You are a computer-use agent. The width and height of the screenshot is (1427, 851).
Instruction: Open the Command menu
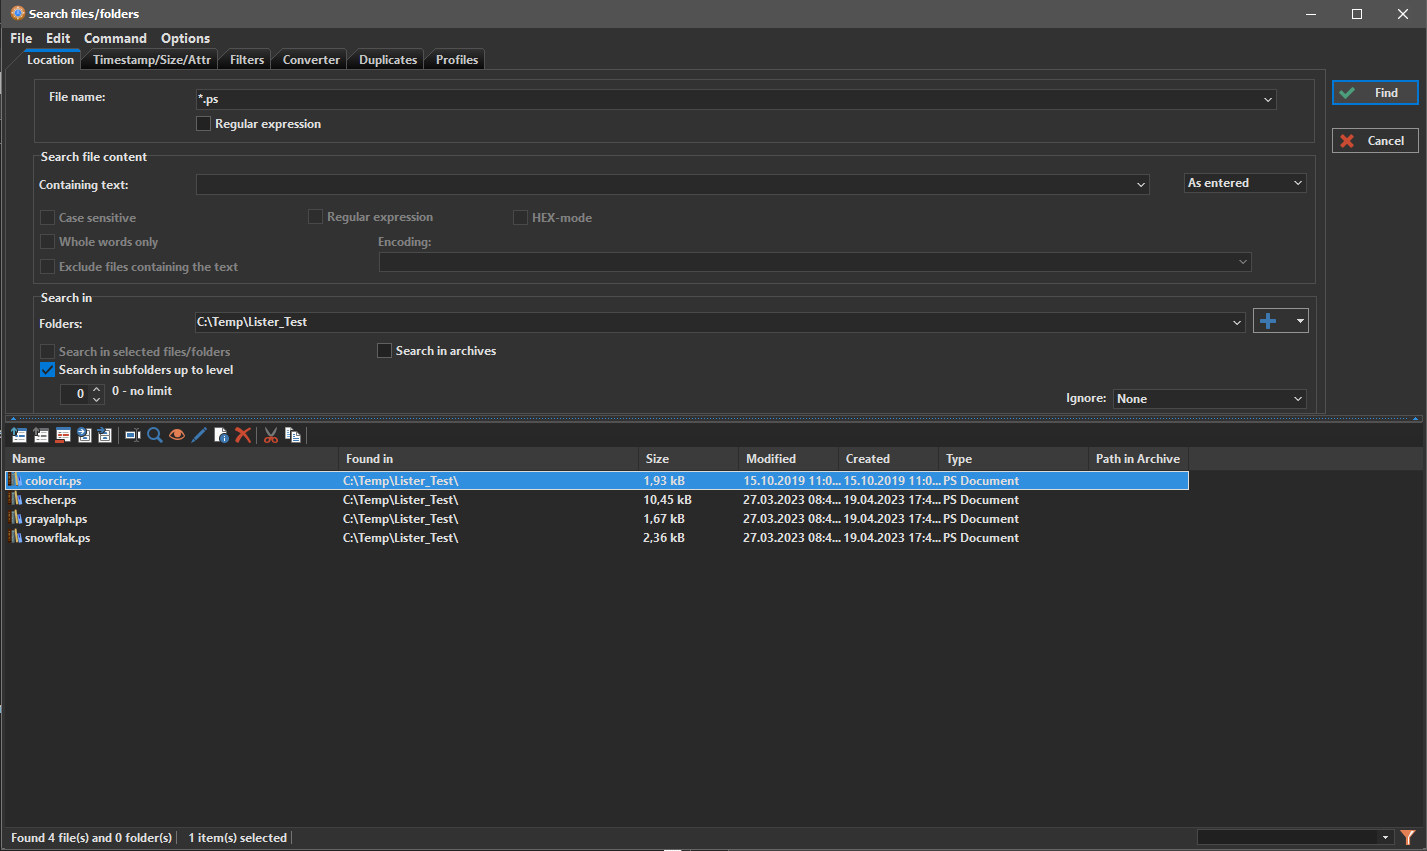coord(115,38)
